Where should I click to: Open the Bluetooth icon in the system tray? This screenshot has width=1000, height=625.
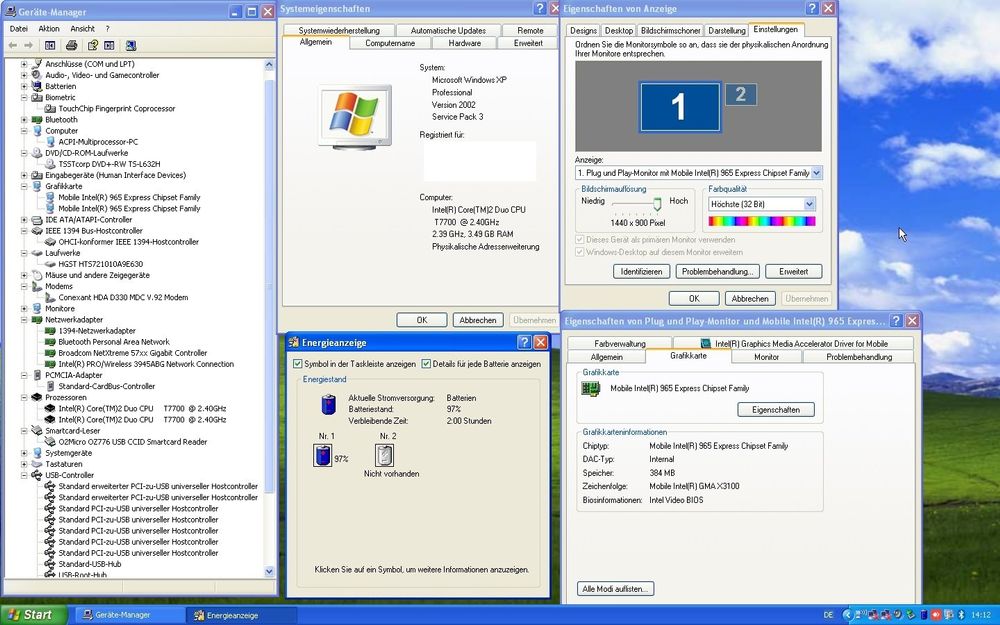click(963, 615)
